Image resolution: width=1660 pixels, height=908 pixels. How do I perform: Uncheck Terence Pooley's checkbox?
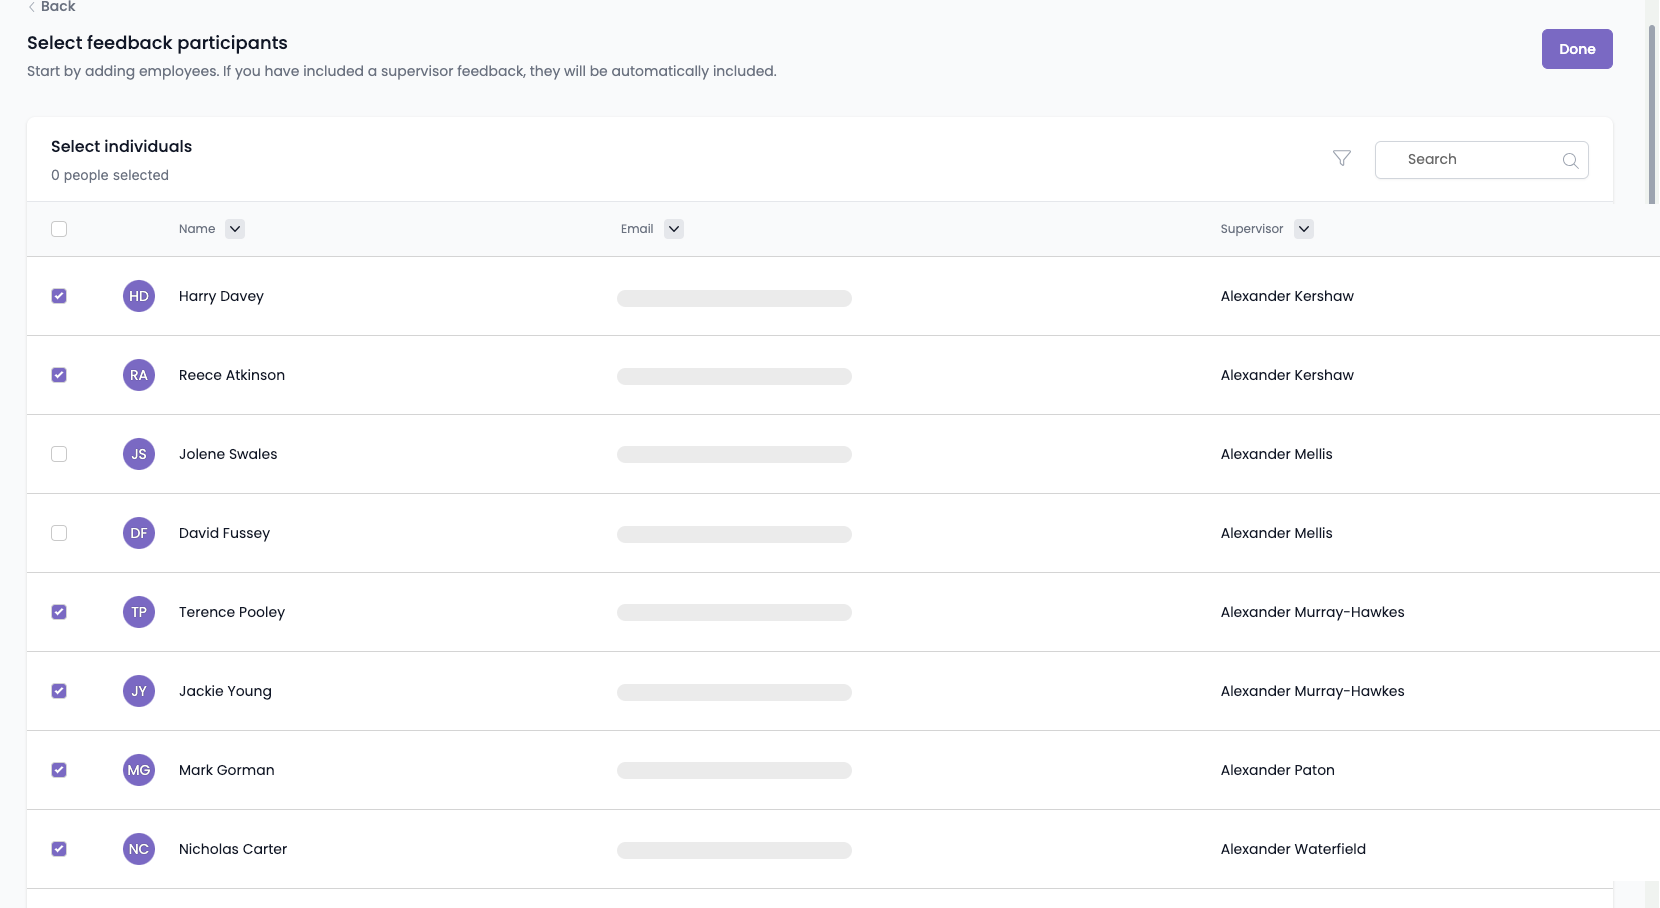(59, 612)
